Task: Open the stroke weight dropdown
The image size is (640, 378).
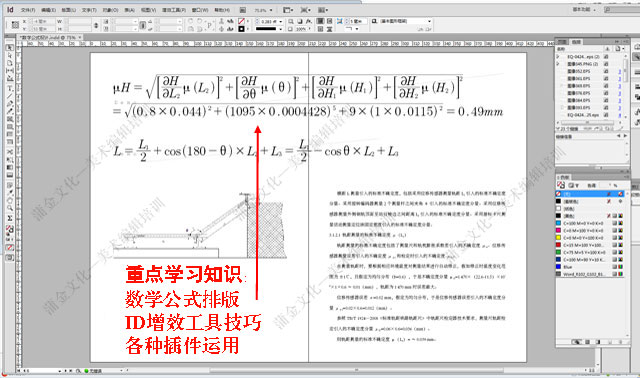Action: (281, 21)
